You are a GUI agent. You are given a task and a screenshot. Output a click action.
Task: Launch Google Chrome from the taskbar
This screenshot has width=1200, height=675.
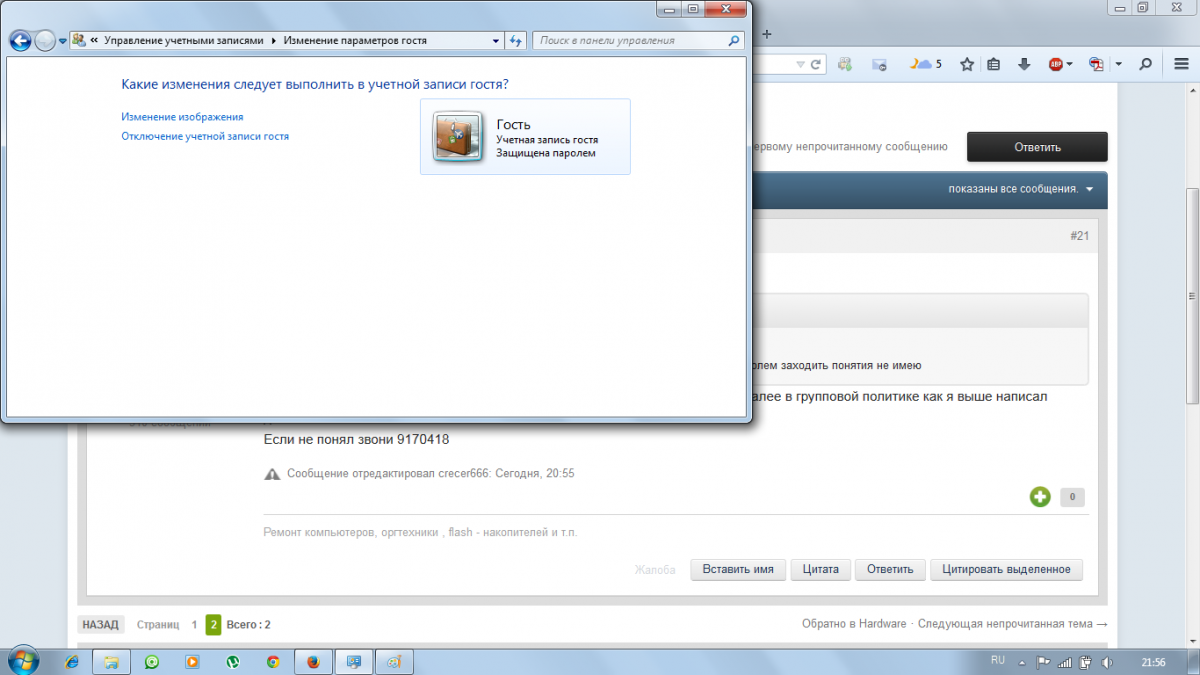click(x=272, y=662)
